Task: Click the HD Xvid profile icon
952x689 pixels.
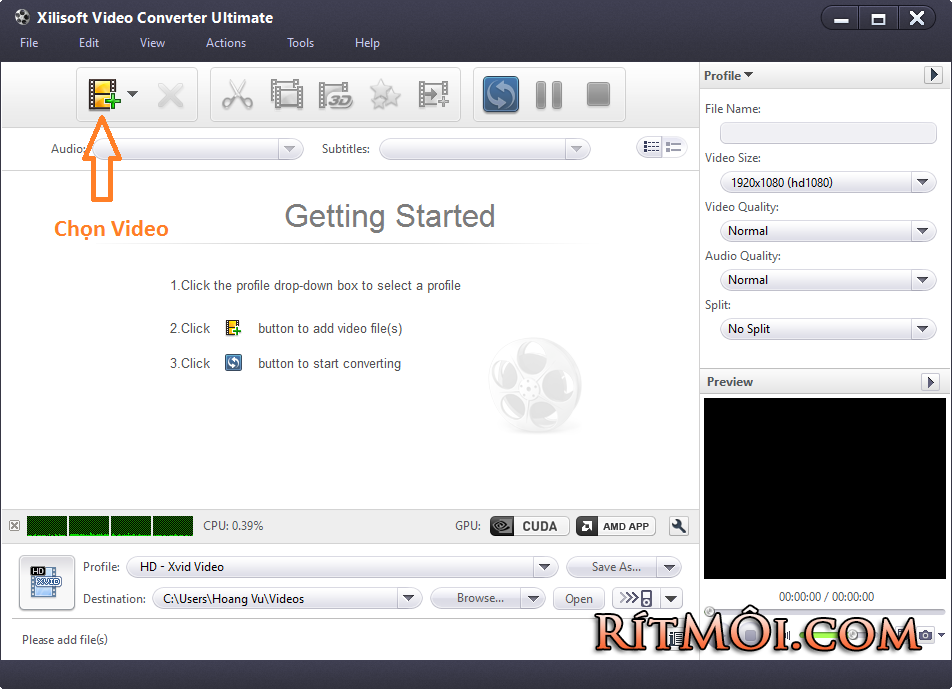Action: coord(47,582)
